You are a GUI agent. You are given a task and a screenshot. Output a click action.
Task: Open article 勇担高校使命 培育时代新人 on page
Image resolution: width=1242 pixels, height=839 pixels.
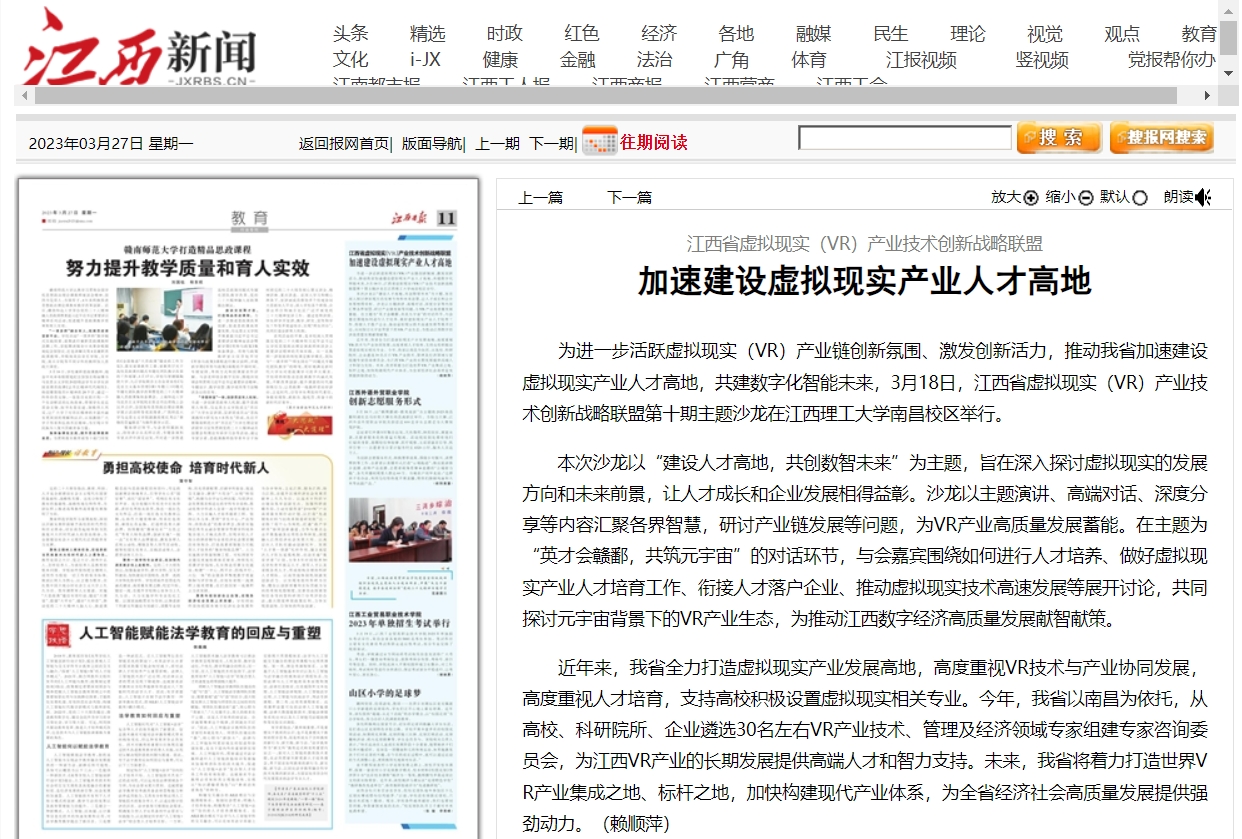tap(184, 467)
